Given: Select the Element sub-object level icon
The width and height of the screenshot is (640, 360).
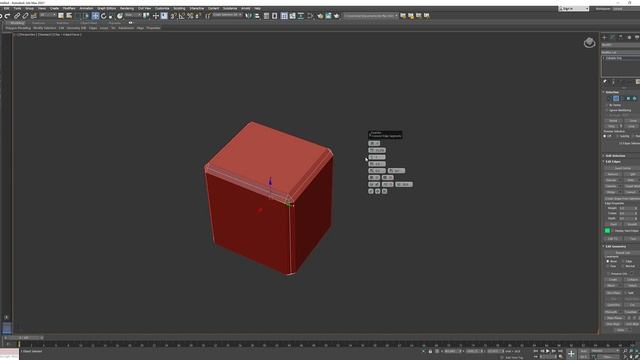Looking at the screenshot, I should [634, 98].
